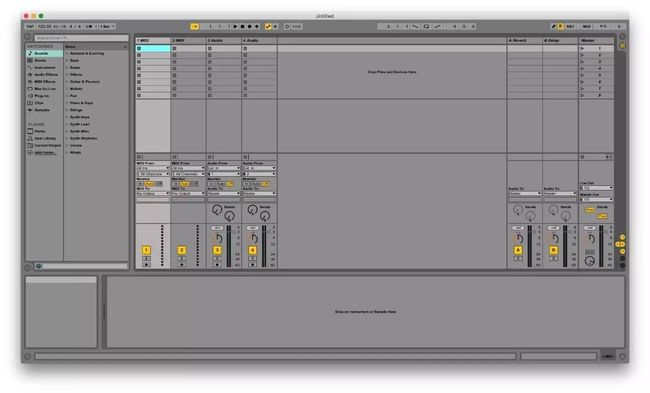Screen dimensions: 650x393
Task: Select MIDI Effects category in browser
Action: point(44,82)
